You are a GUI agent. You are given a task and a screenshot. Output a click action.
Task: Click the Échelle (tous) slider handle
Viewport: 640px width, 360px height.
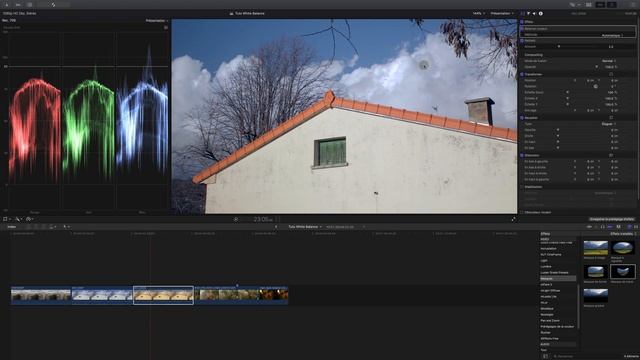pyautogui.click(x=567, y=92)
